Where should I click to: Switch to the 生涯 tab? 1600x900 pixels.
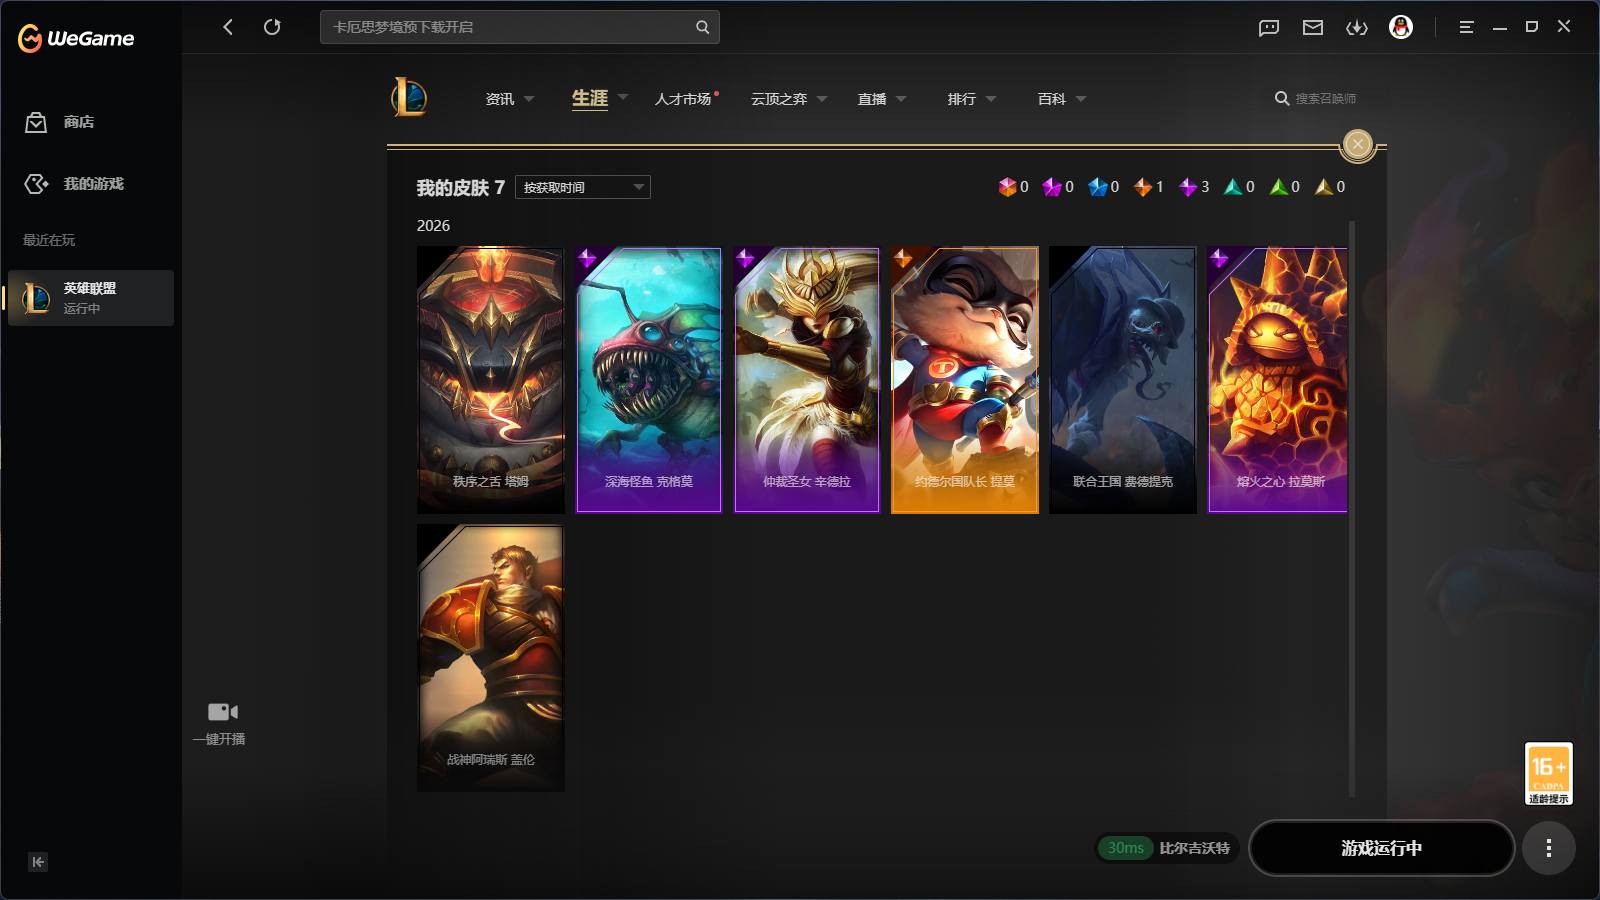coord(590,98)
